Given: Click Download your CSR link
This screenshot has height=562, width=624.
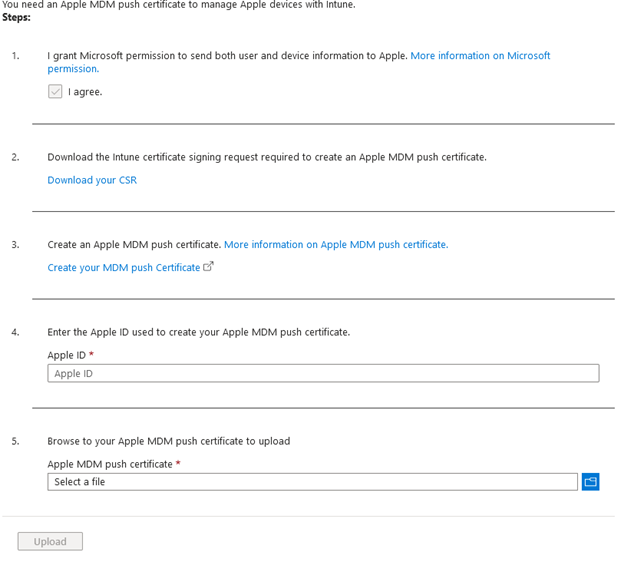Looking at the screenshot, I should 92,180.
